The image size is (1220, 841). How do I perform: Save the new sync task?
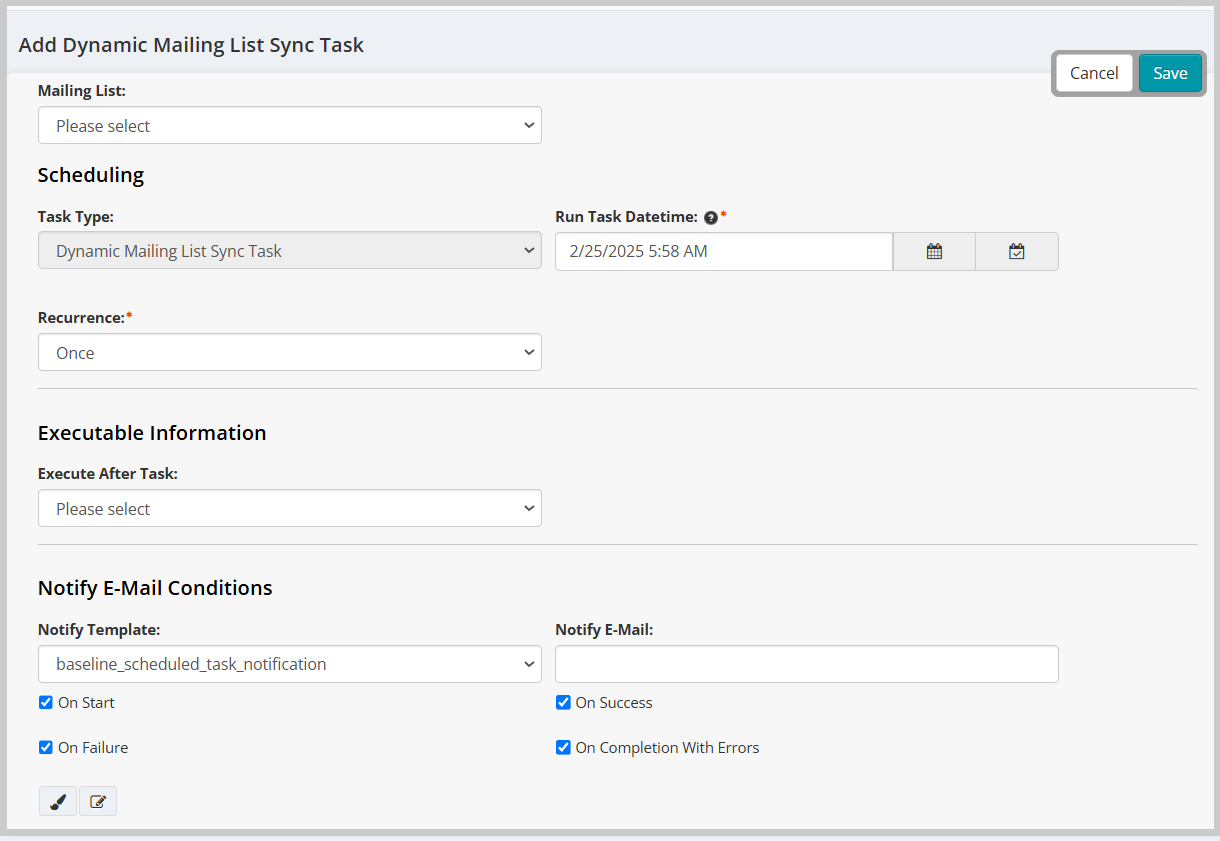(x=1170, y=73)
